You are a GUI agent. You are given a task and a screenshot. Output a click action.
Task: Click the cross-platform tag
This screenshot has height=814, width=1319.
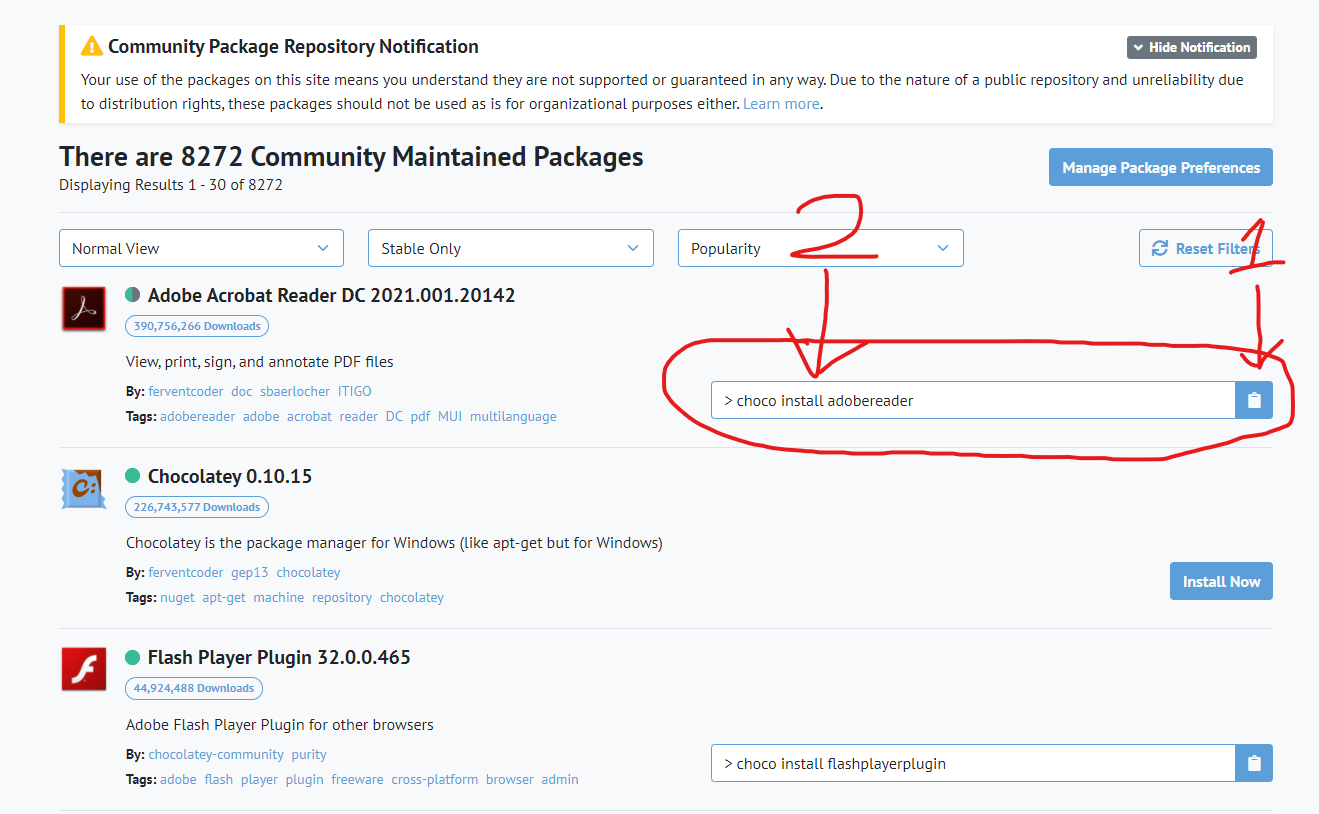pos(435,779)
